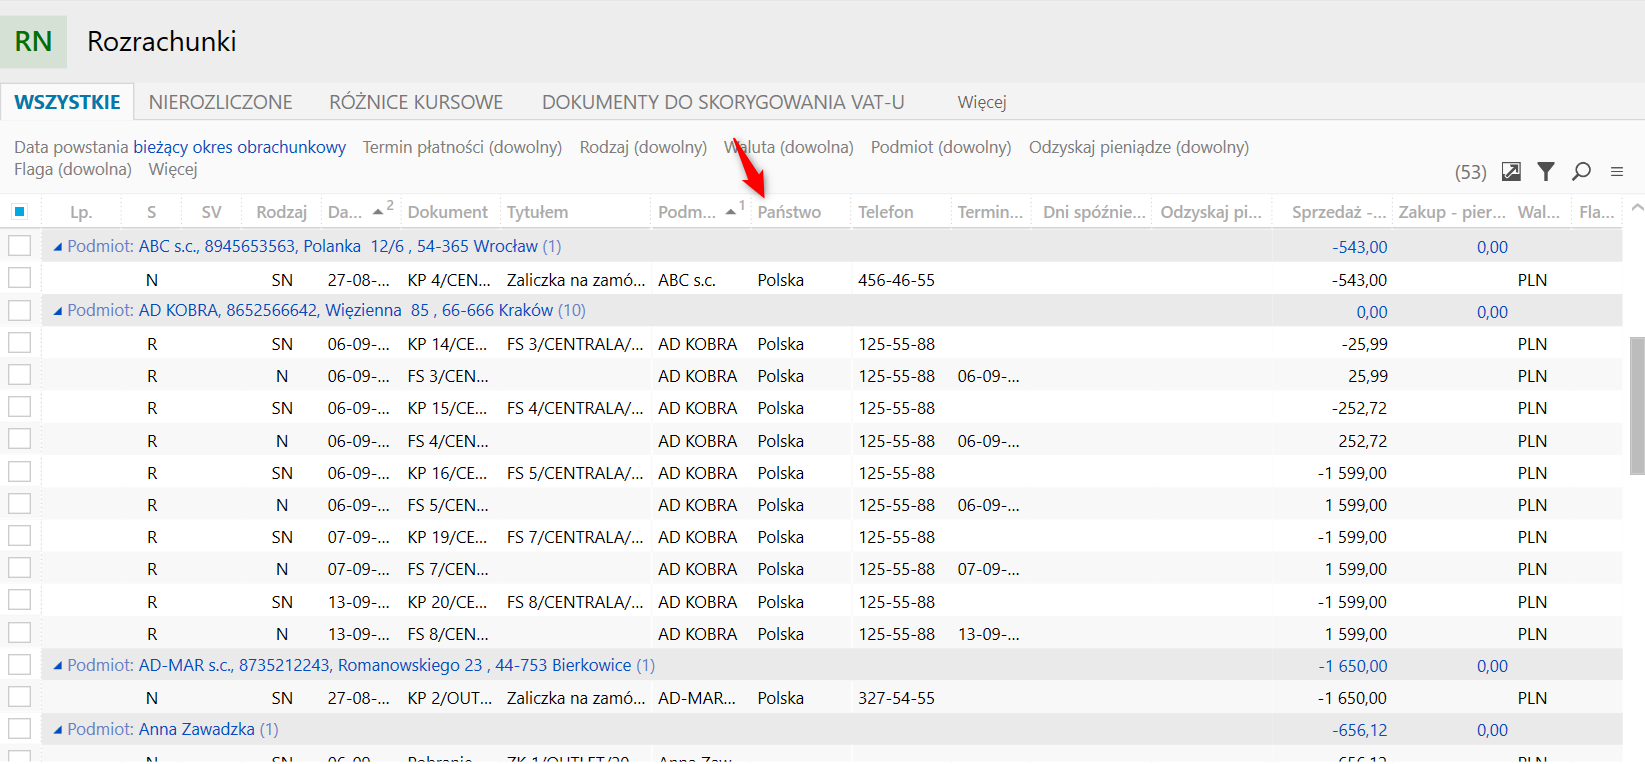Click the -252,72 amount cell
The image size is (1645, 764).
pos(1359,408)
